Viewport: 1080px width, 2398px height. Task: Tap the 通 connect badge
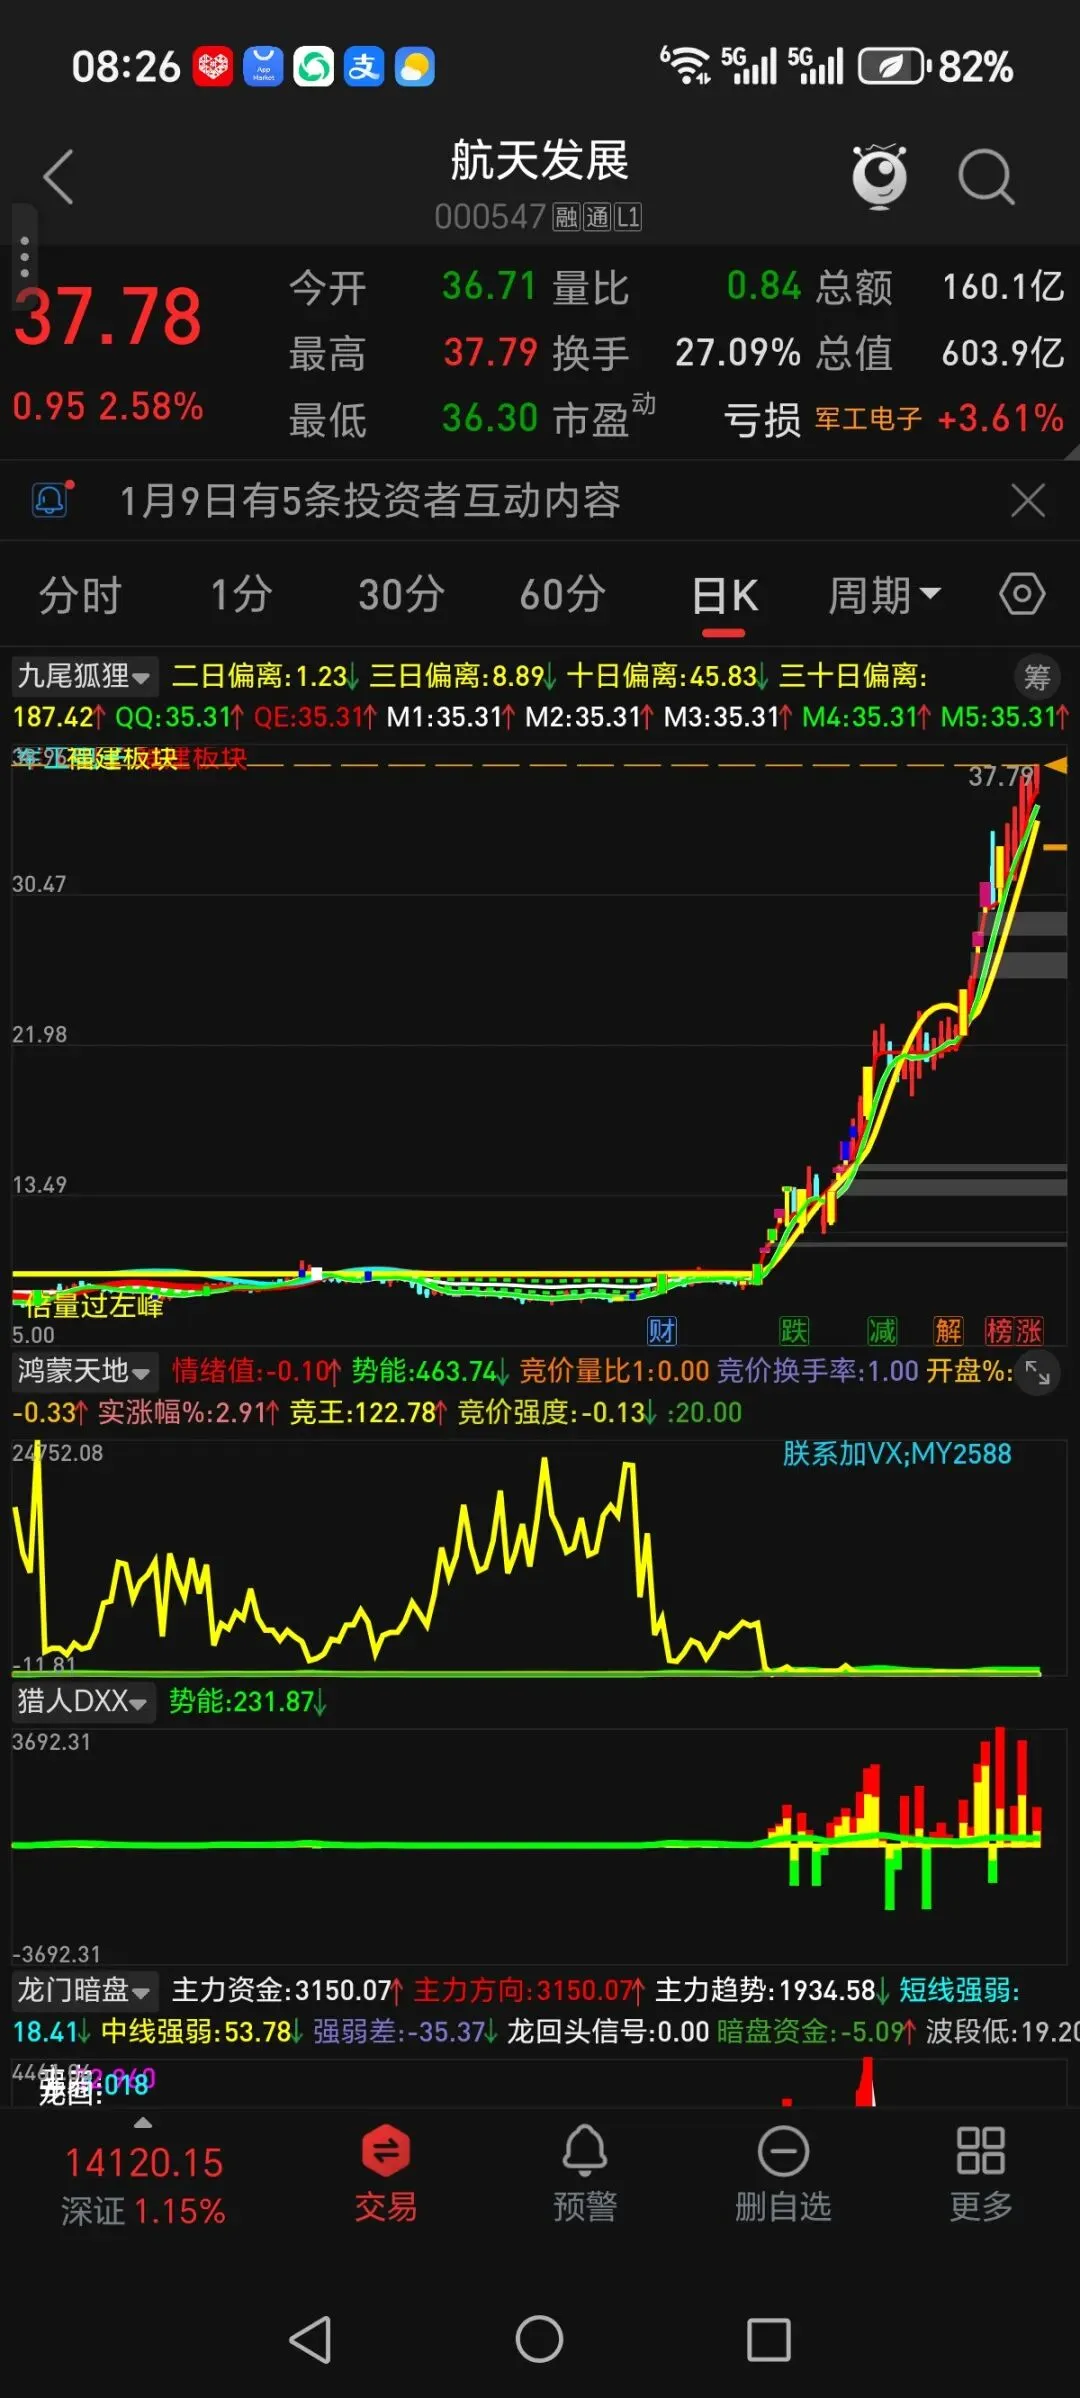(597, 217)
